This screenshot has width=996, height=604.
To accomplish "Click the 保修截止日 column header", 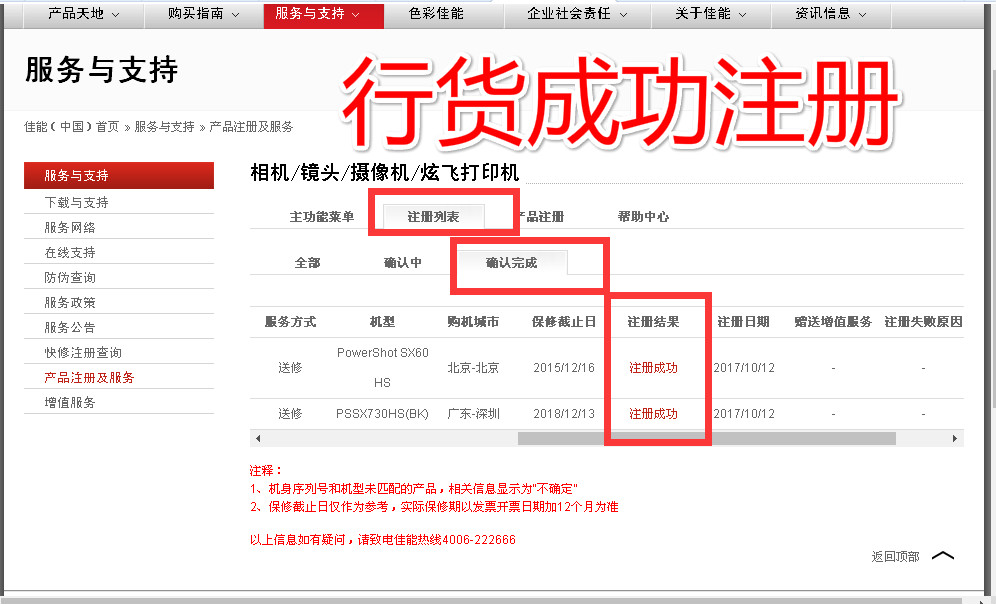I will [x=564, y=322].
